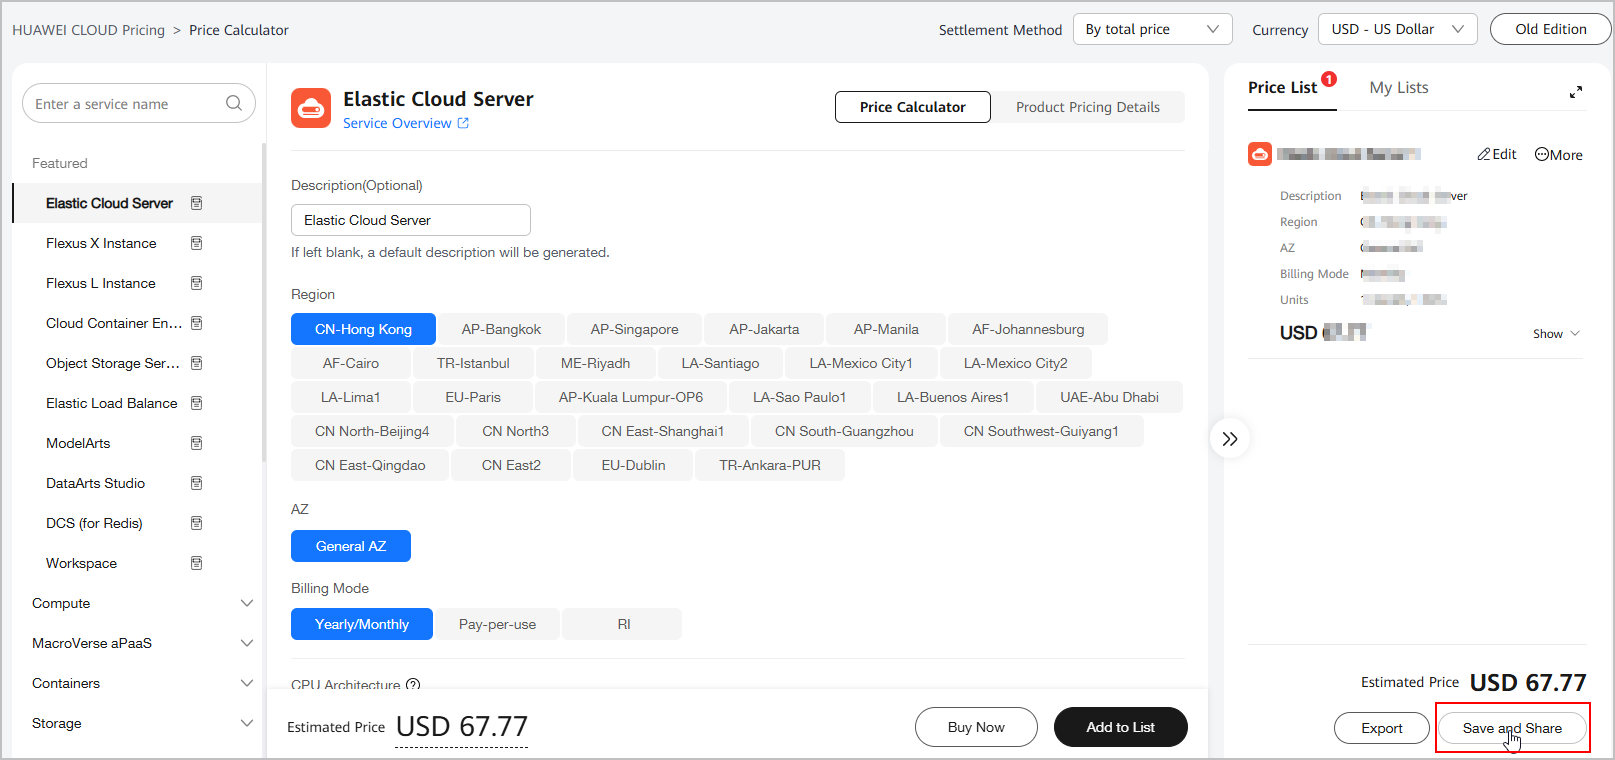
Task: Click the Add to List button
Action: coord(1120,727)
